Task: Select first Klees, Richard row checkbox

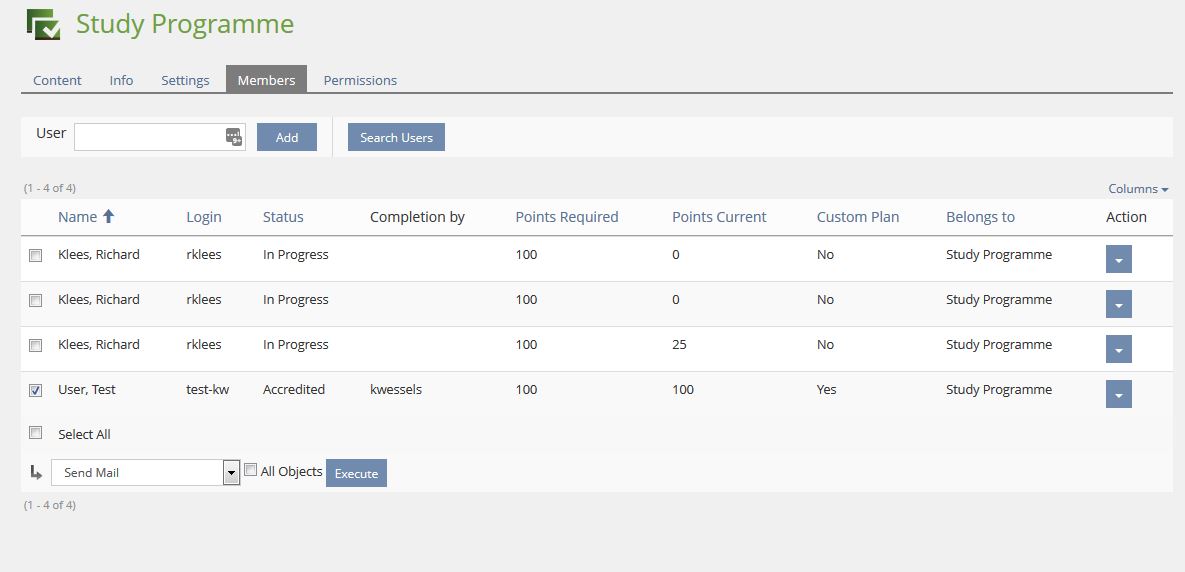Action: pos(36,255)
